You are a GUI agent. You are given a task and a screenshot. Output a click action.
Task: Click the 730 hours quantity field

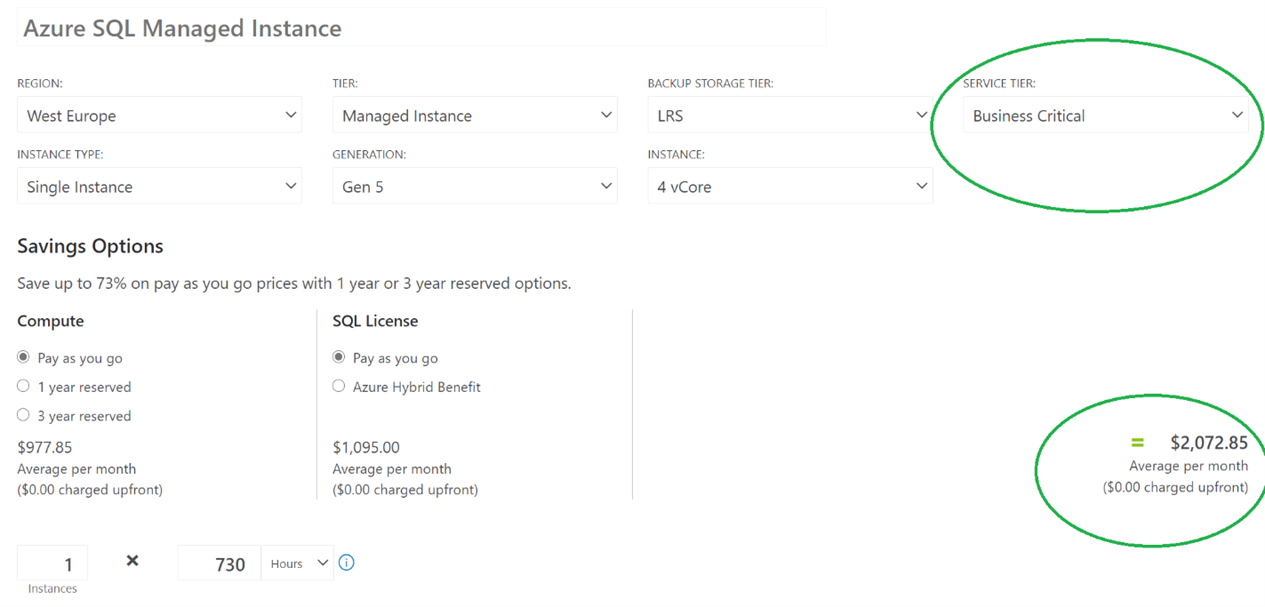[x=218, y=564]
